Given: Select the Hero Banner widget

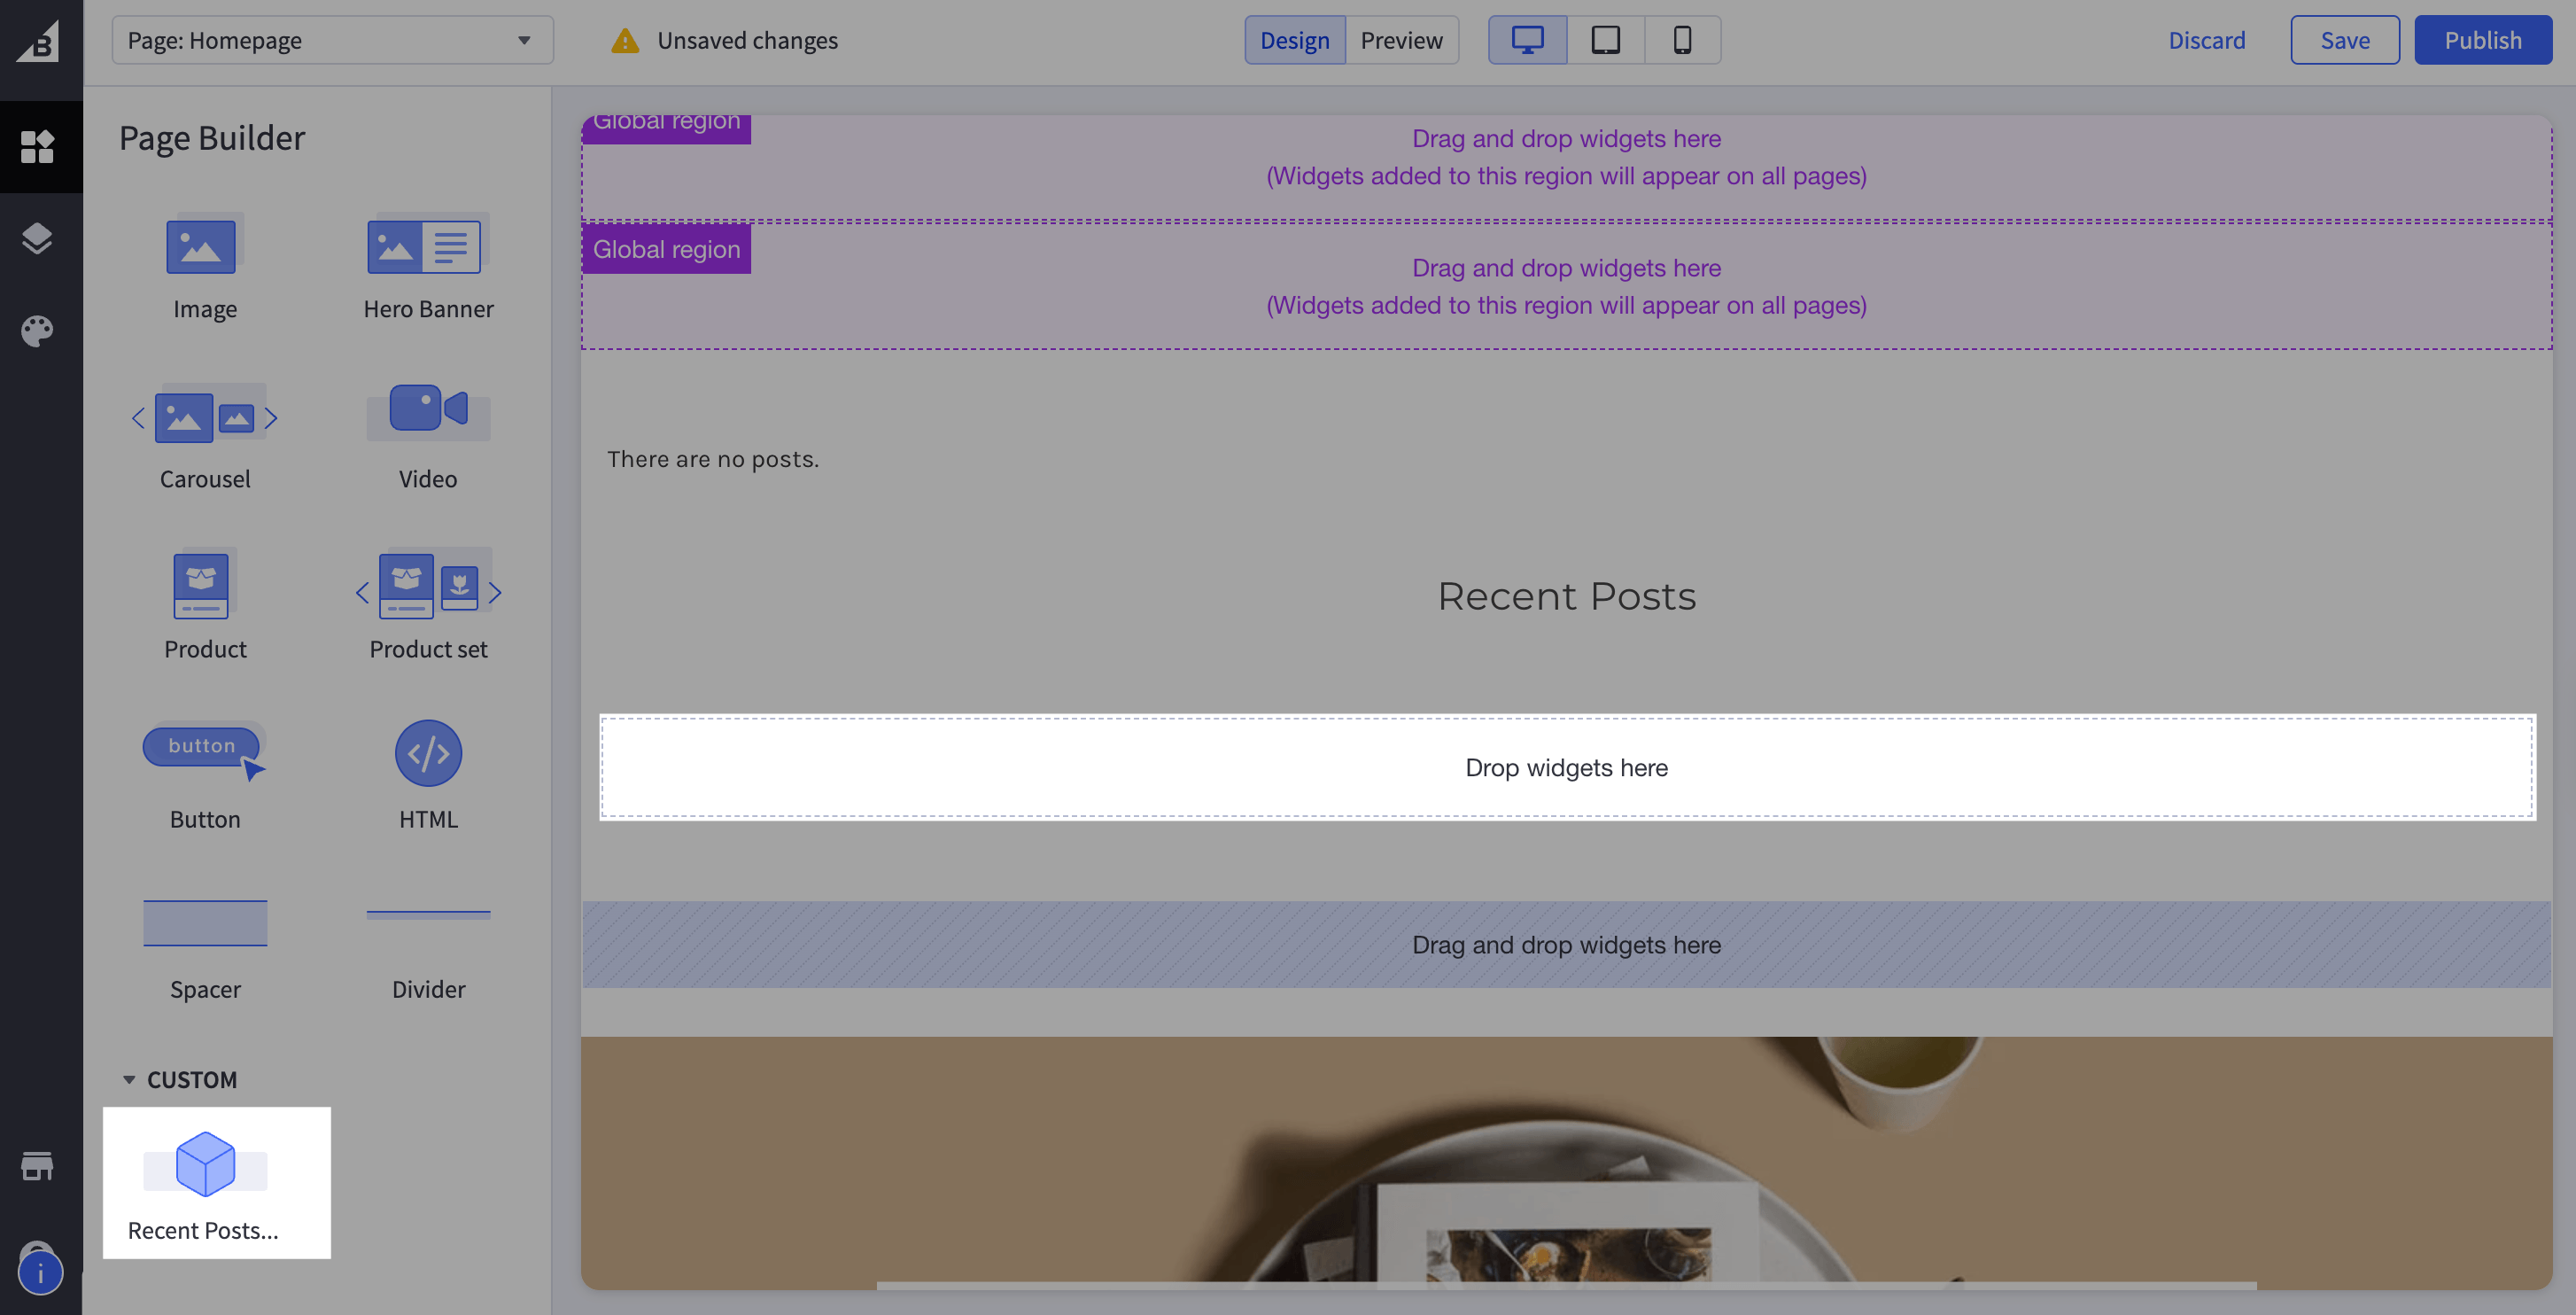Looking at the screenshot, I should tap(428, 265).
